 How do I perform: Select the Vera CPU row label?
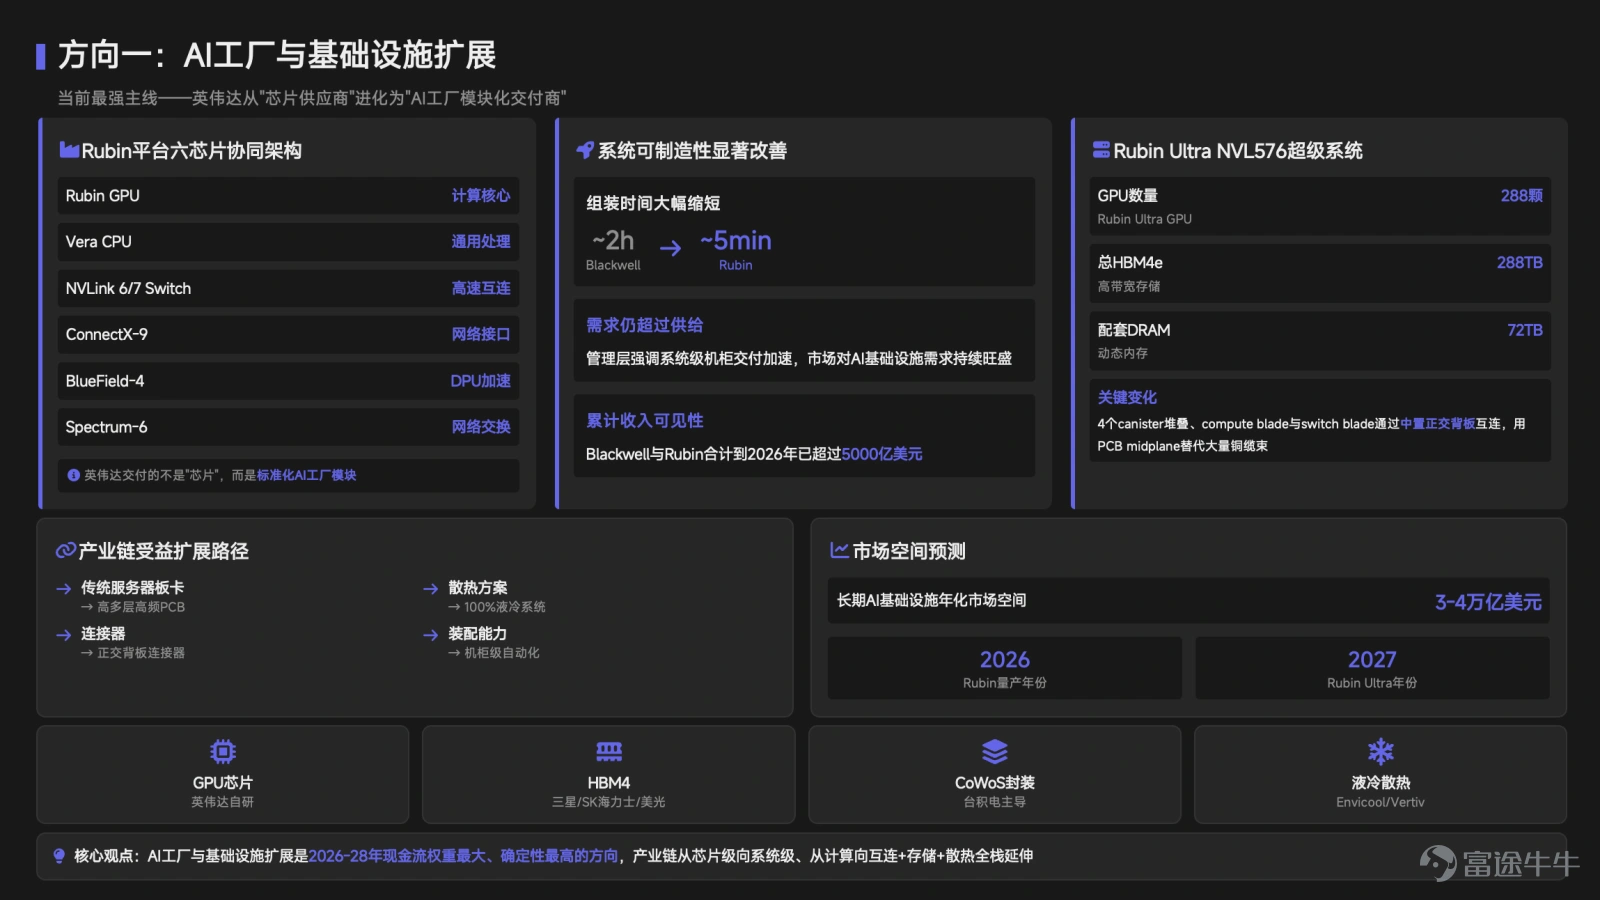tap(99, 242)
